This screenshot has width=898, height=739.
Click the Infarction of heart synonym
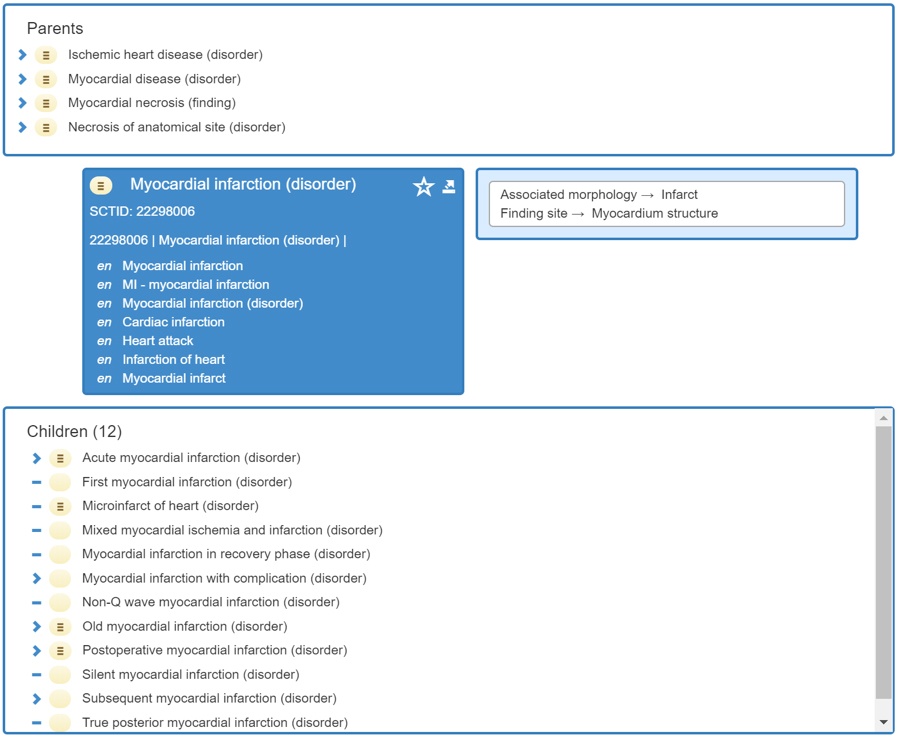(x=174, y=360)
